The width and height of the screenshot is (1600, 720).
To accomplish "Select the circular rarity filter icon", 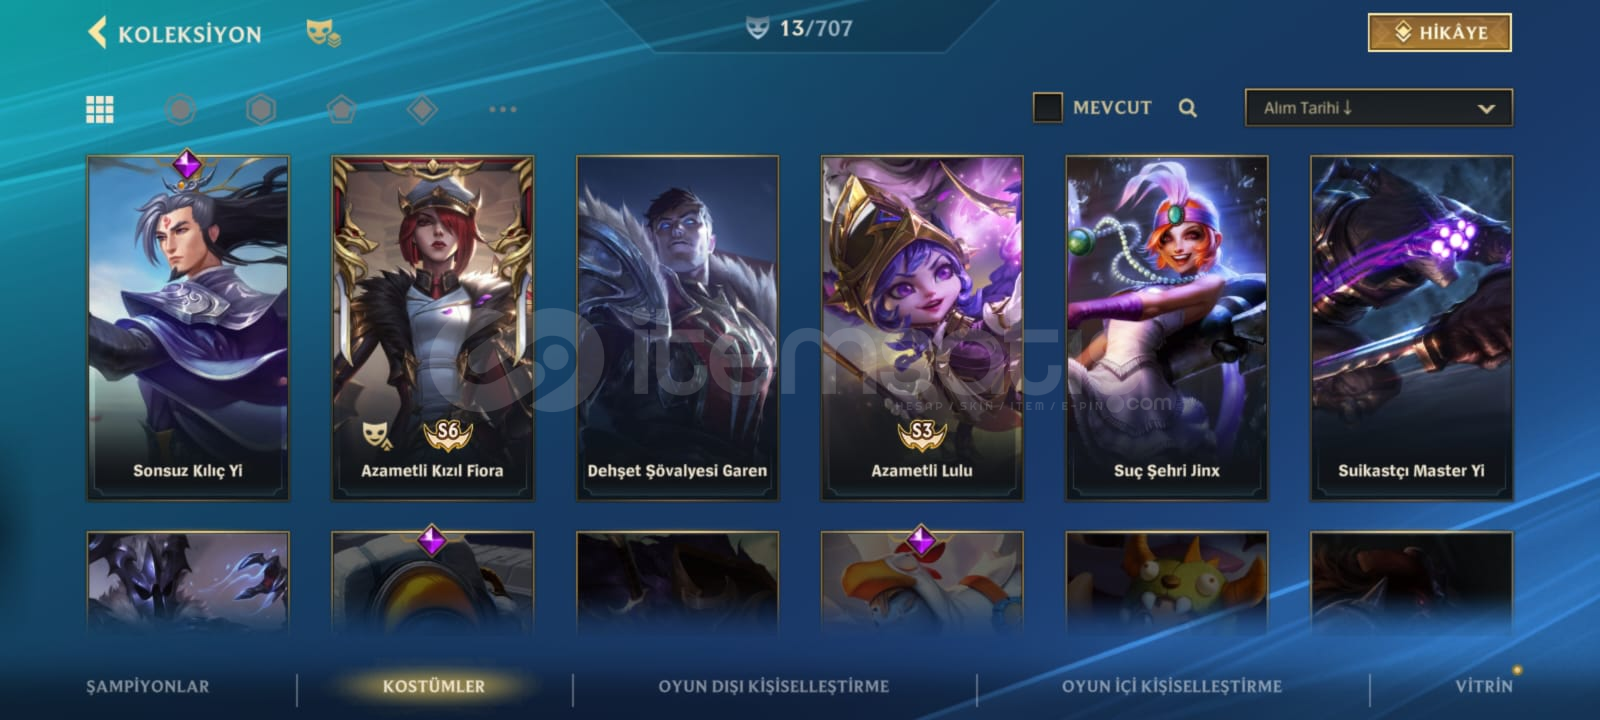I will 180,109.
